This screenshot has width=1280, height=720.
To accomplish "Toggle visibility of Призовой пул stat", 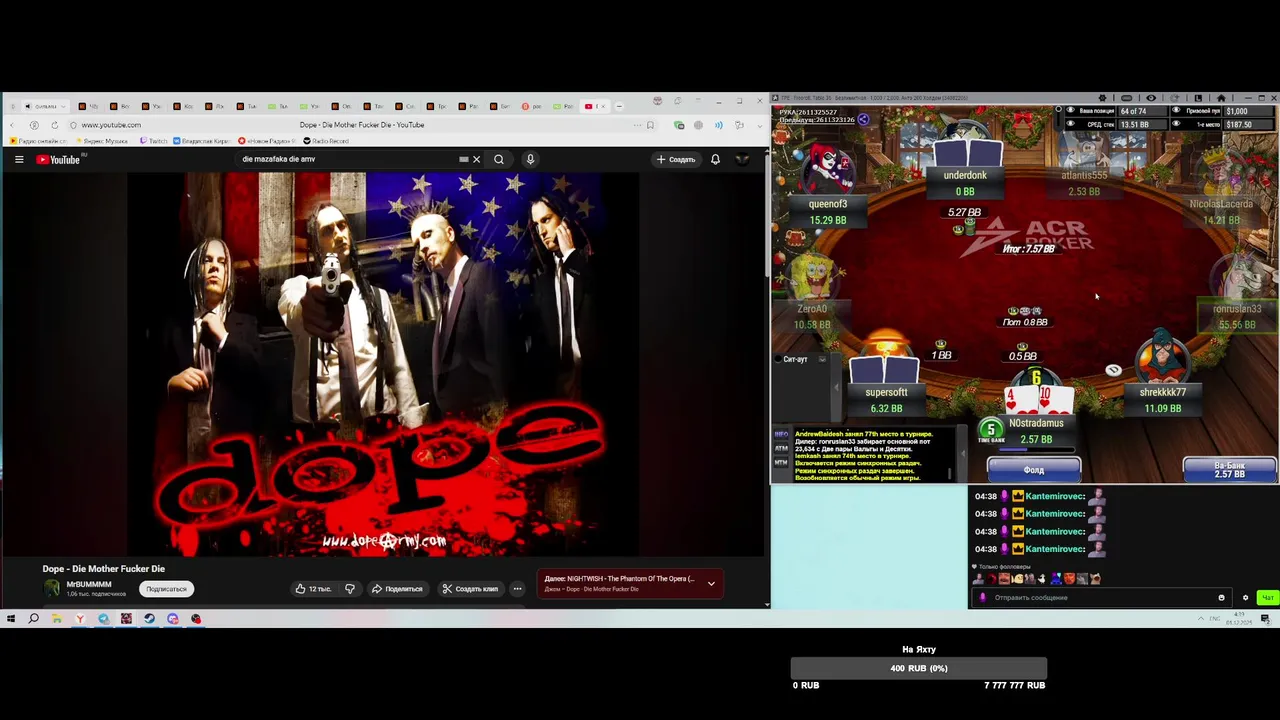I will pos(1176,111).
